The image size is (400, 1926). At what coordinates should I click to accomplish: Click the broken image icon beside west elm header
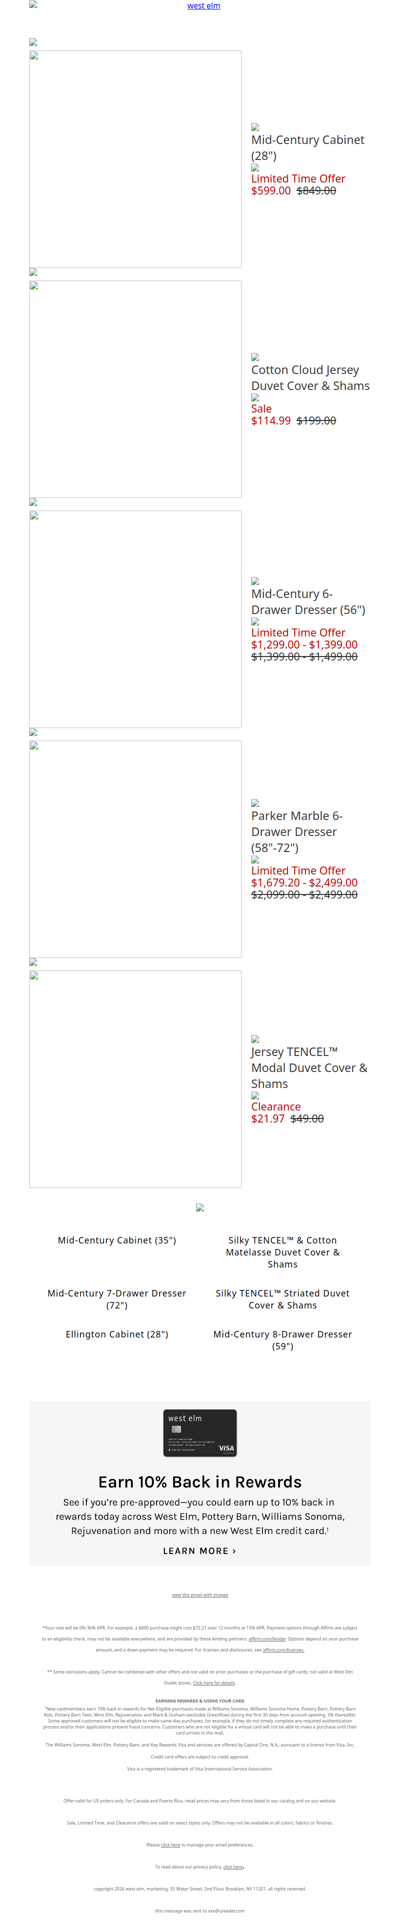click(x=33, y=4)
